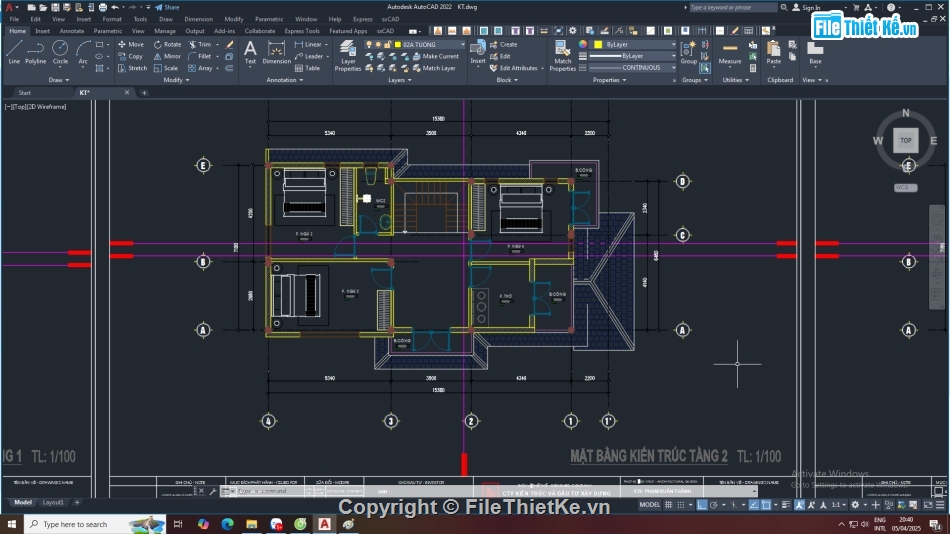Expand the Annotation panel
This screenshot has height=534, width=950.
pos(284,80)
